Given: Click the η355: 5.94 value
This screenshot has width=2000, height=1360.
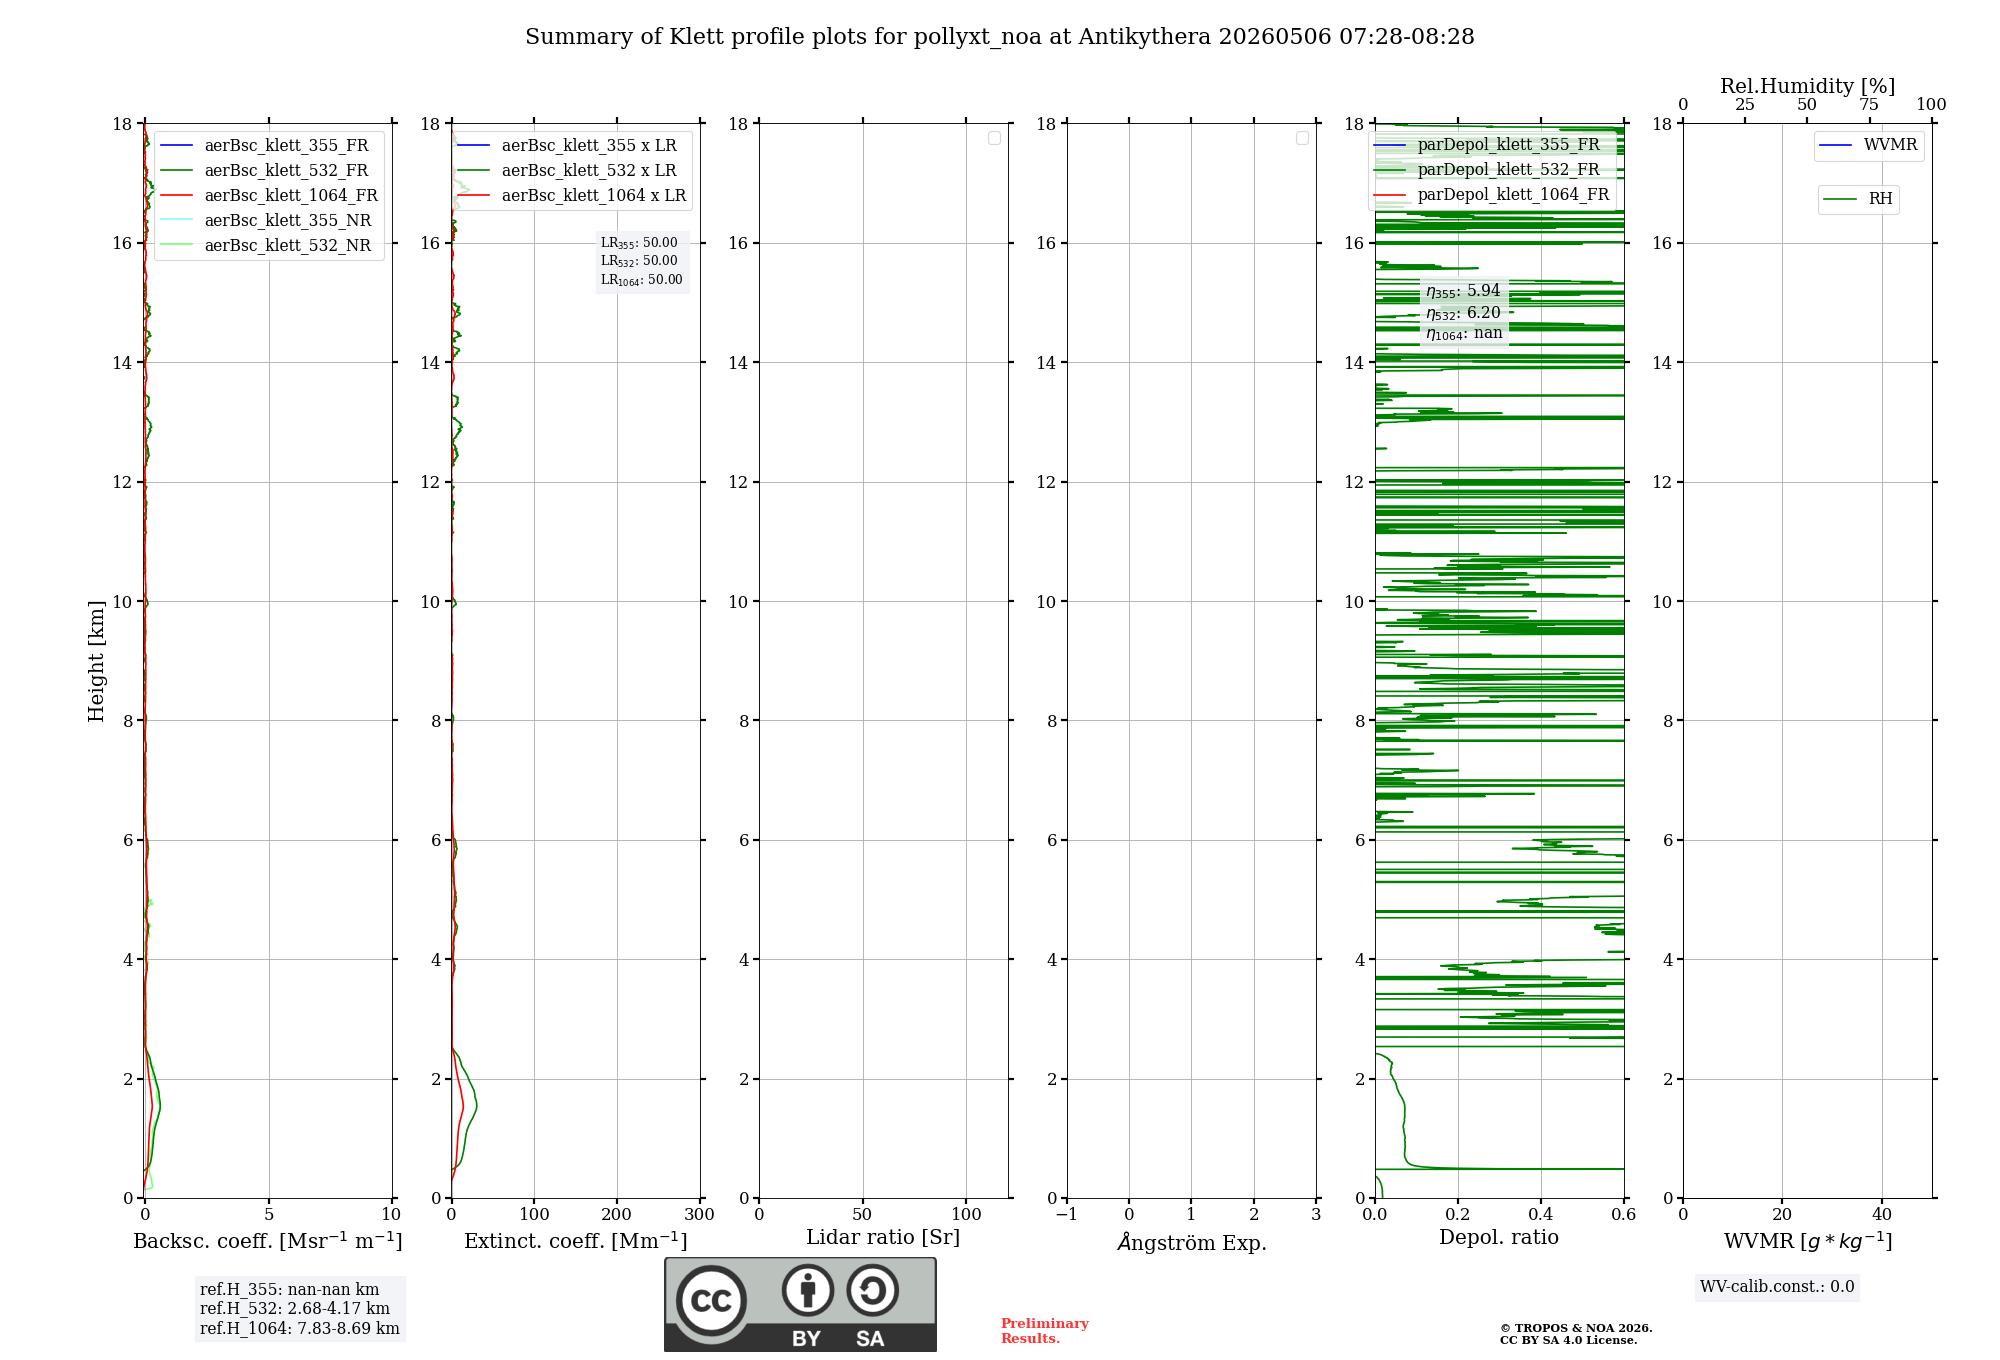Looking at the screenshot, I should 1463,291.
